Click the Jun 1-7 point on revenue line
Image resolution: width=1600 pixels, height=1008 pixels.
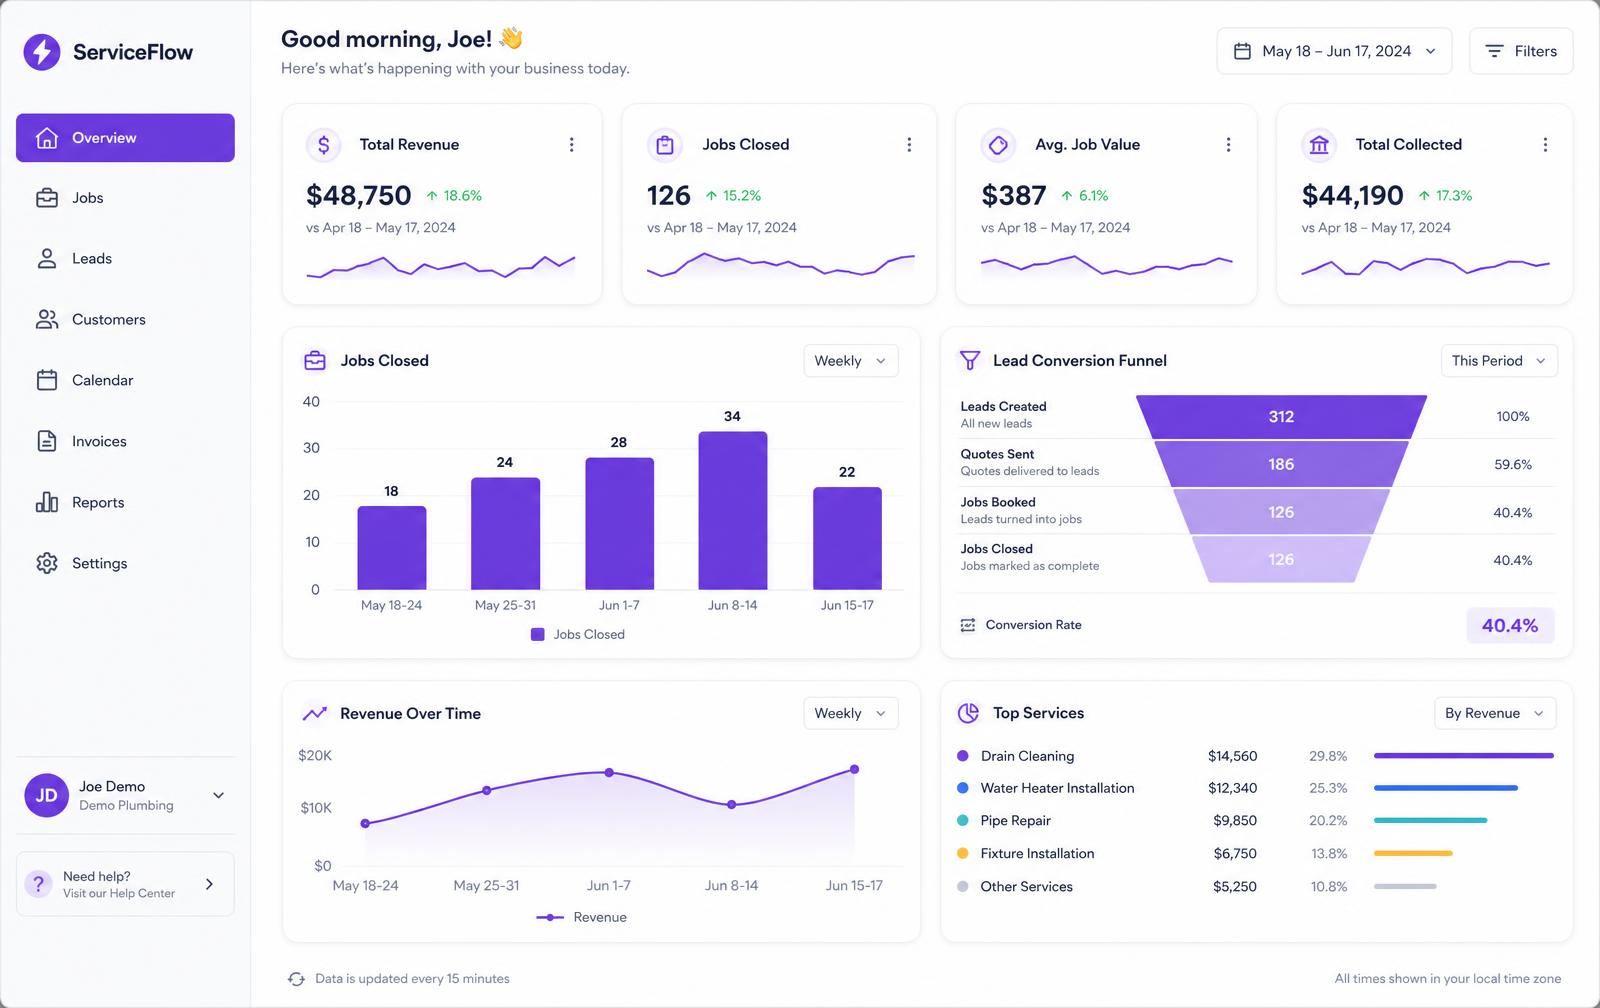[609, 773]
